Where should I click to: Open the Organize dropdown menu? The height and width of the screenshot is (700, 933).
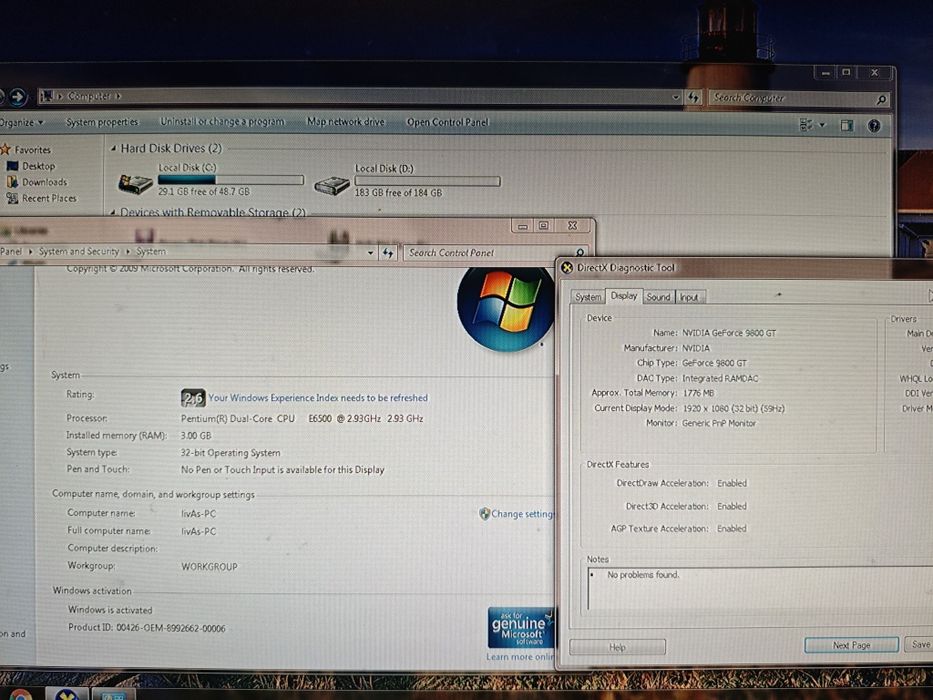[22, 123]
